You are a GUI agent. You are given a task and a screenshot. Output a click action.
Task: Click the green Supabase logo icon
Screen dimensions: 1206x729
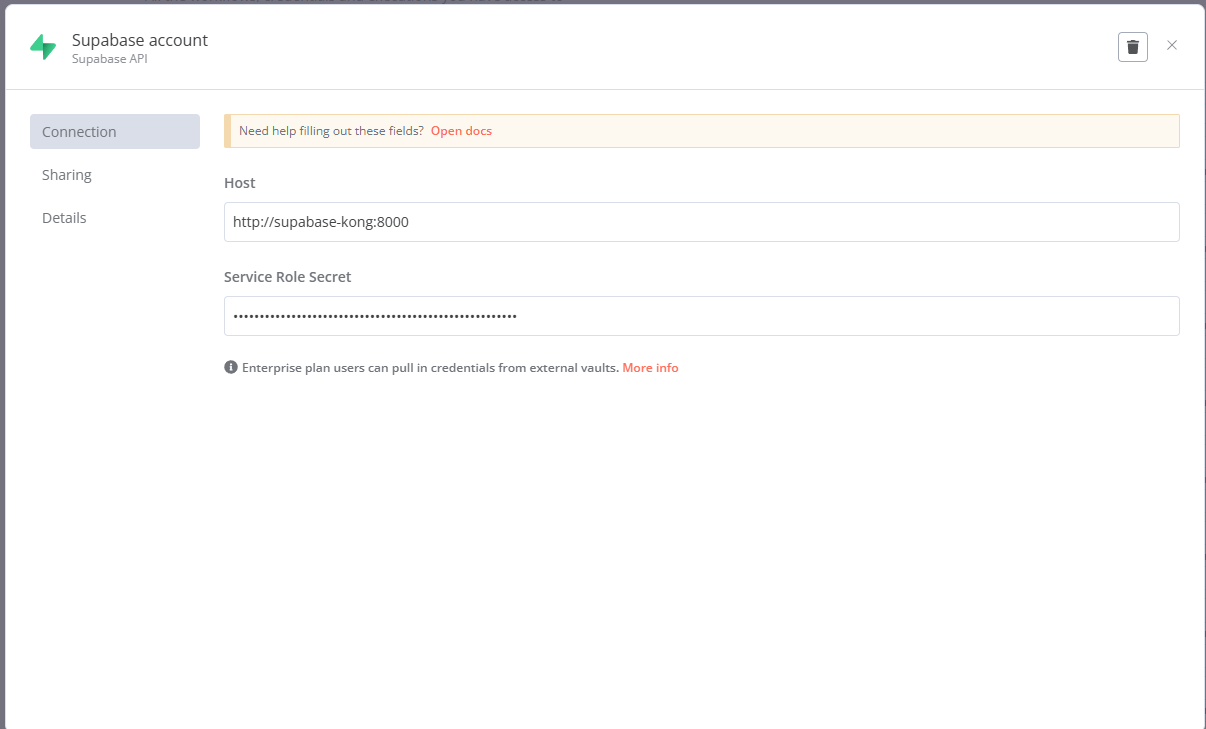click(x=43, y=47)
